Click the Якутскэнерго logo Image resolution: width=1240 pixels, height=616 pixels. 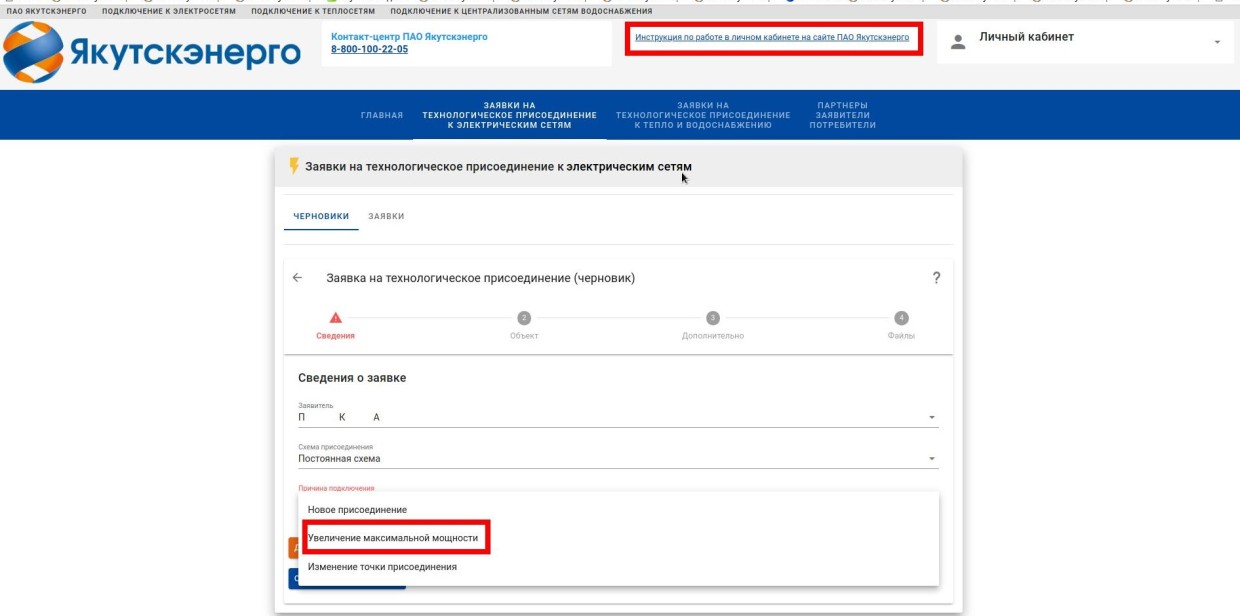[x=152, y=52]
